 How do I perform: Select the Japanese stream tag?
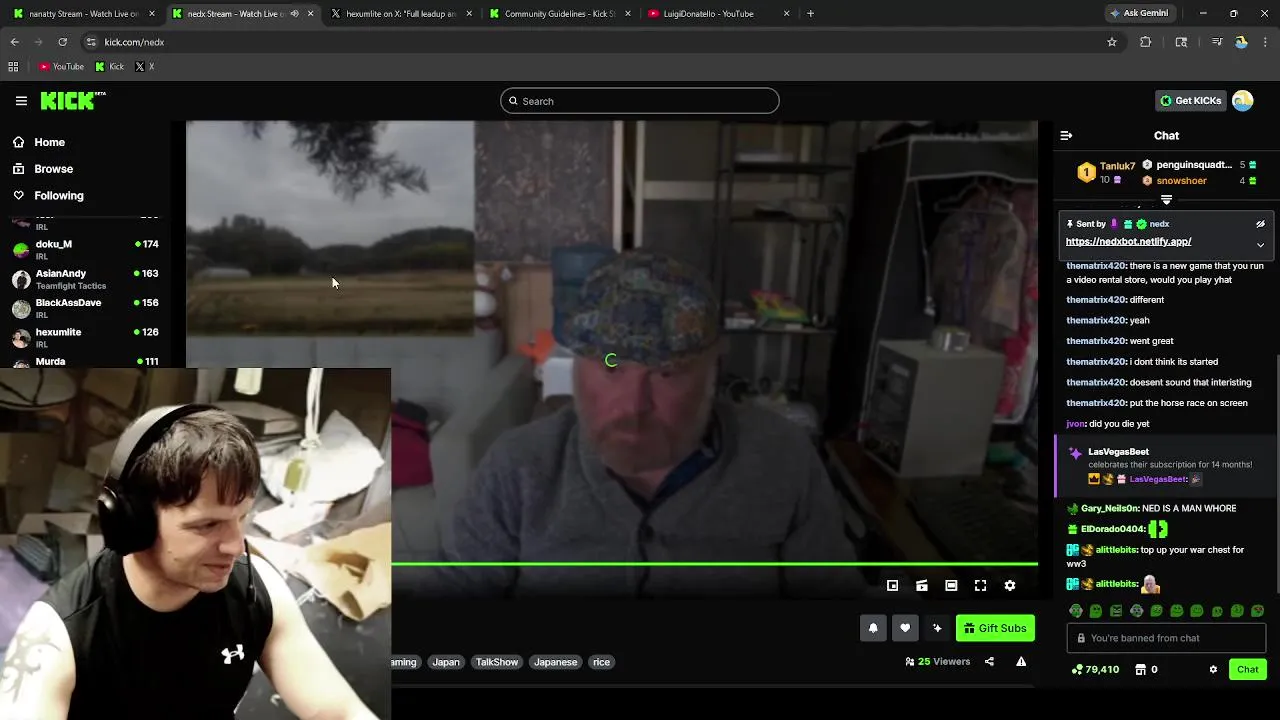555,662
